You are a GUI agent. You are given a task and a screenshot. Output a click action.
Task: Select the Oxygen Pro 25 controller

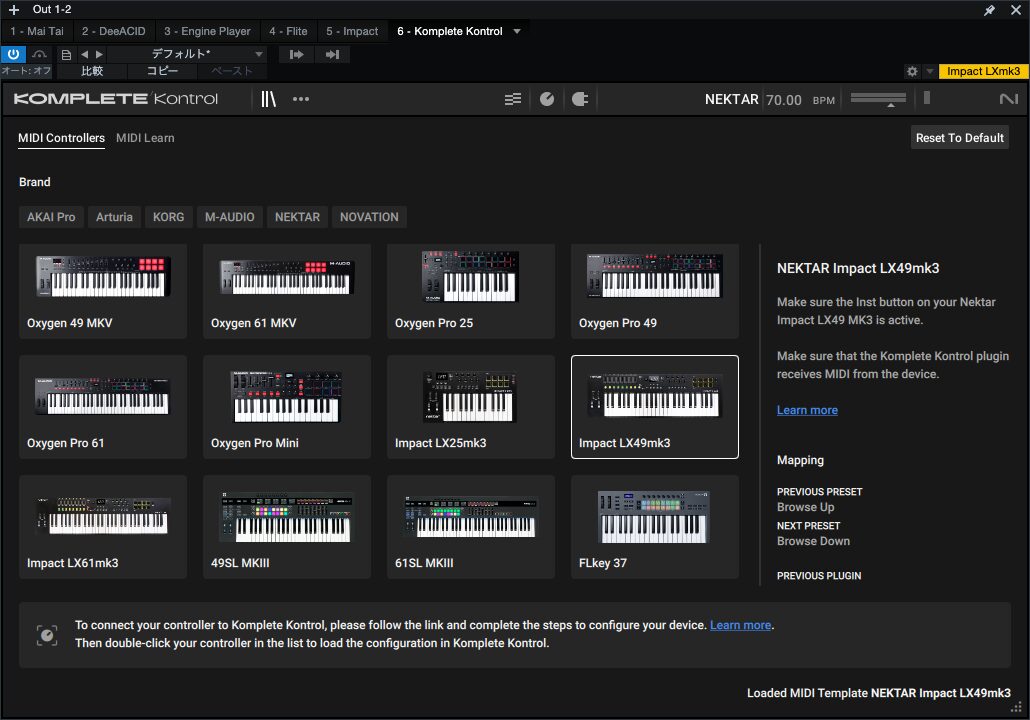click(x=471, y=291)
